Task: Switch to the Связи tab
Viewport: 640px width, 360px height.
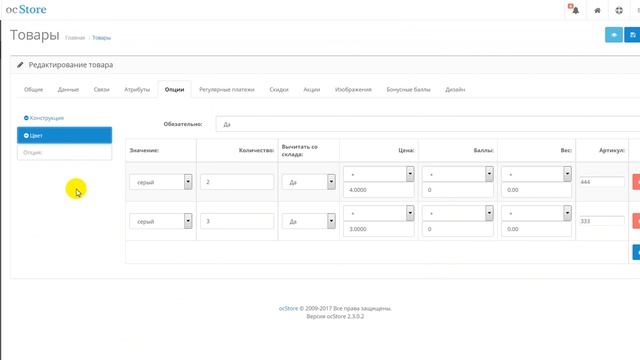Action: pyautogui.click(x=102, y=89)
